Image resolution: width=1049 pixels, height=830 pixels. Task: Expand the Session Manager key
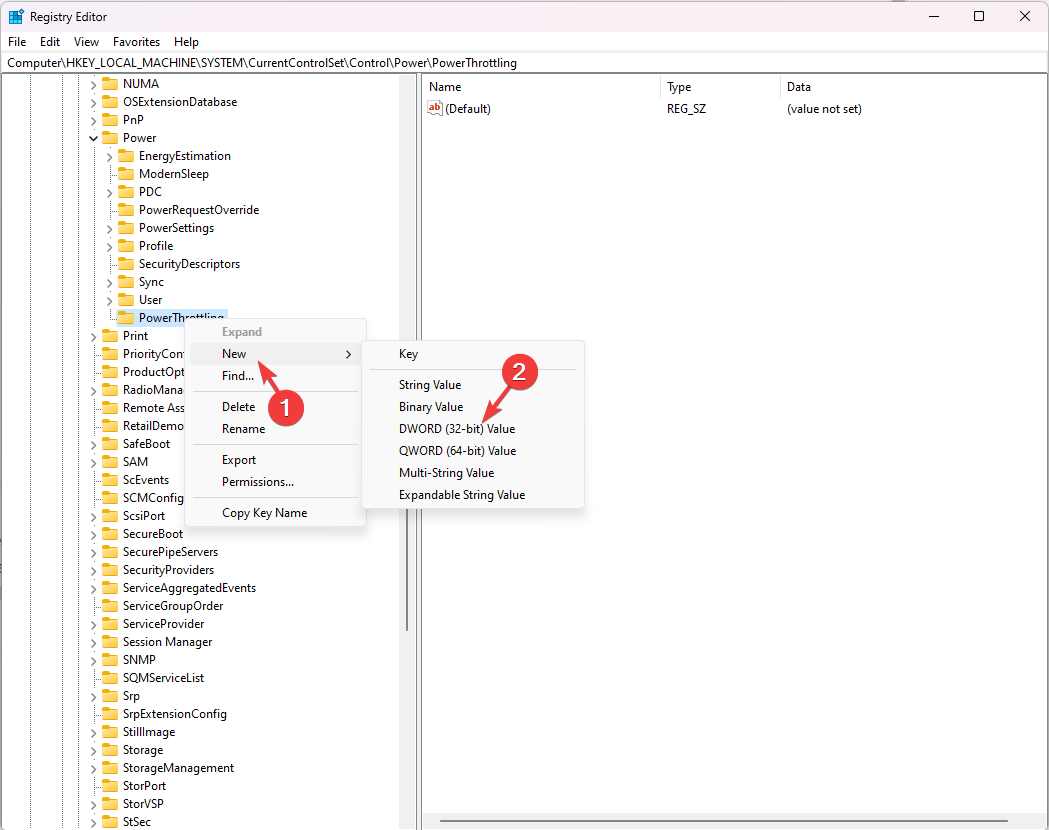pyautogui.click(x=93, y=642)
